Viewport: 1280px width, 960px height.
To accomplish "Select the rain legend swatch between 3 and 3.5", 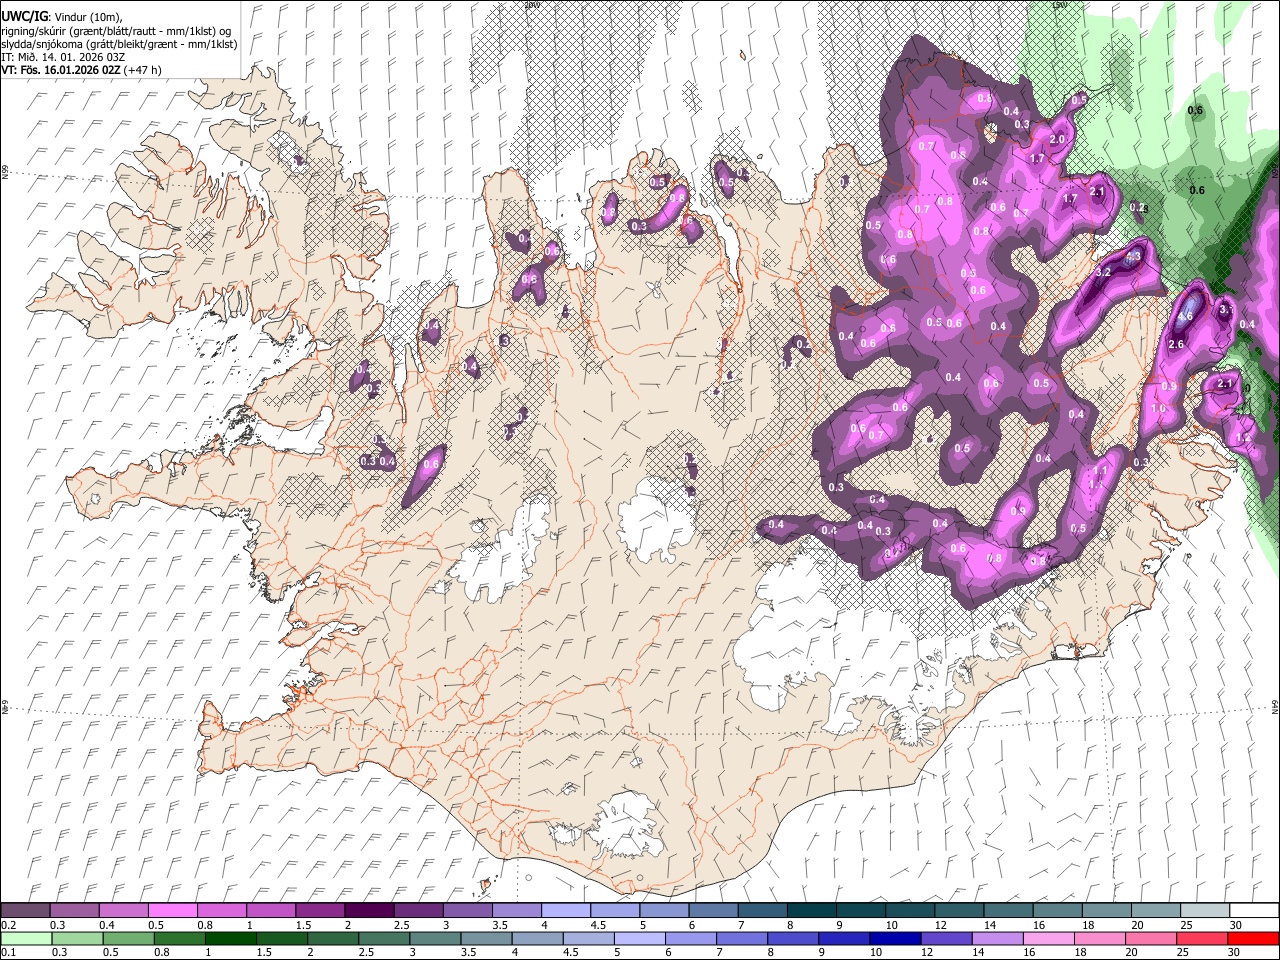I will [436, 938].
